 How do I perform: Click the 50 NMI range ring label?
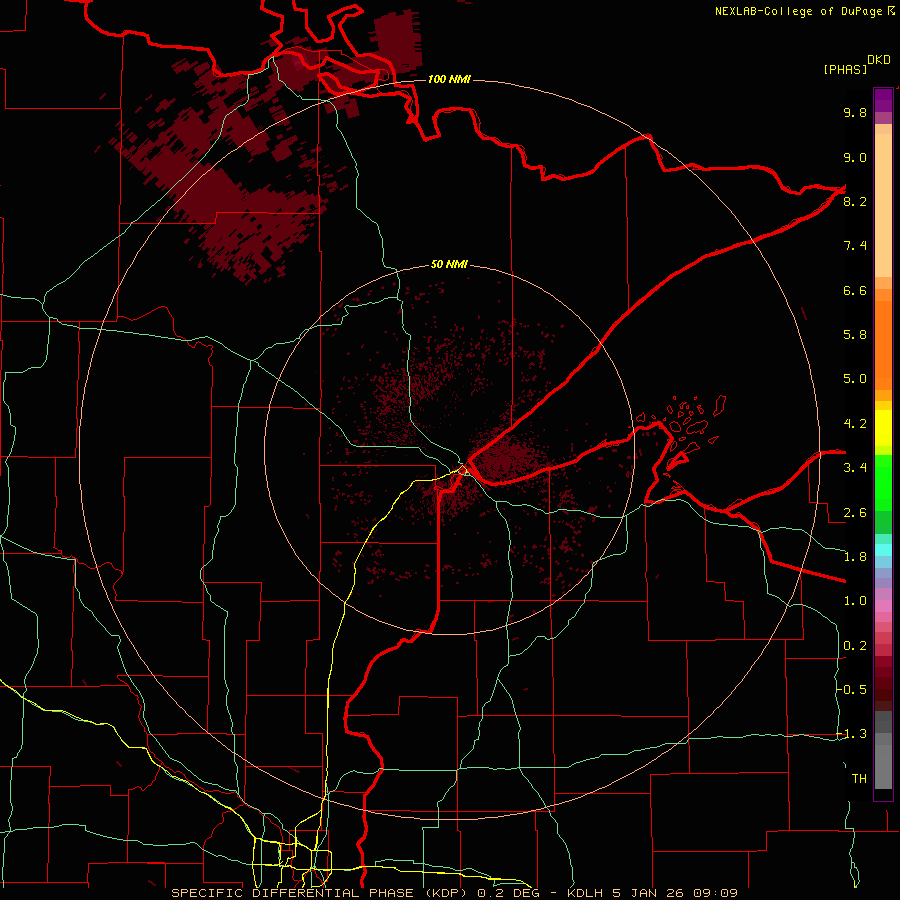coord(449,265)
